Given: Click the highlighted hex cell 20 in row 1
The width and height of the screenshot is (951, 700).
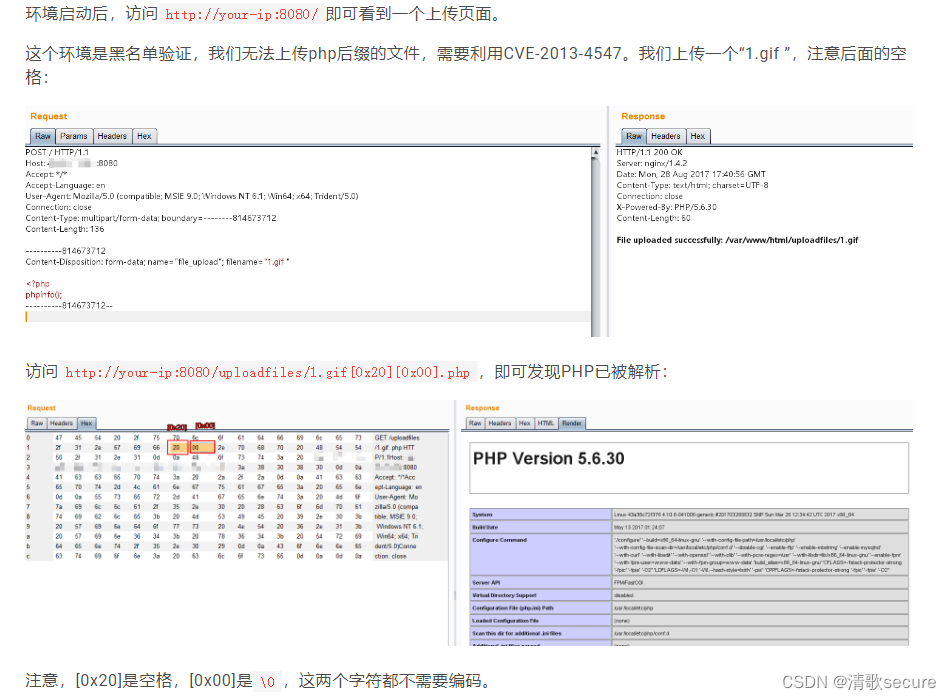Looking at the screenshot, I should coord(176,448).
